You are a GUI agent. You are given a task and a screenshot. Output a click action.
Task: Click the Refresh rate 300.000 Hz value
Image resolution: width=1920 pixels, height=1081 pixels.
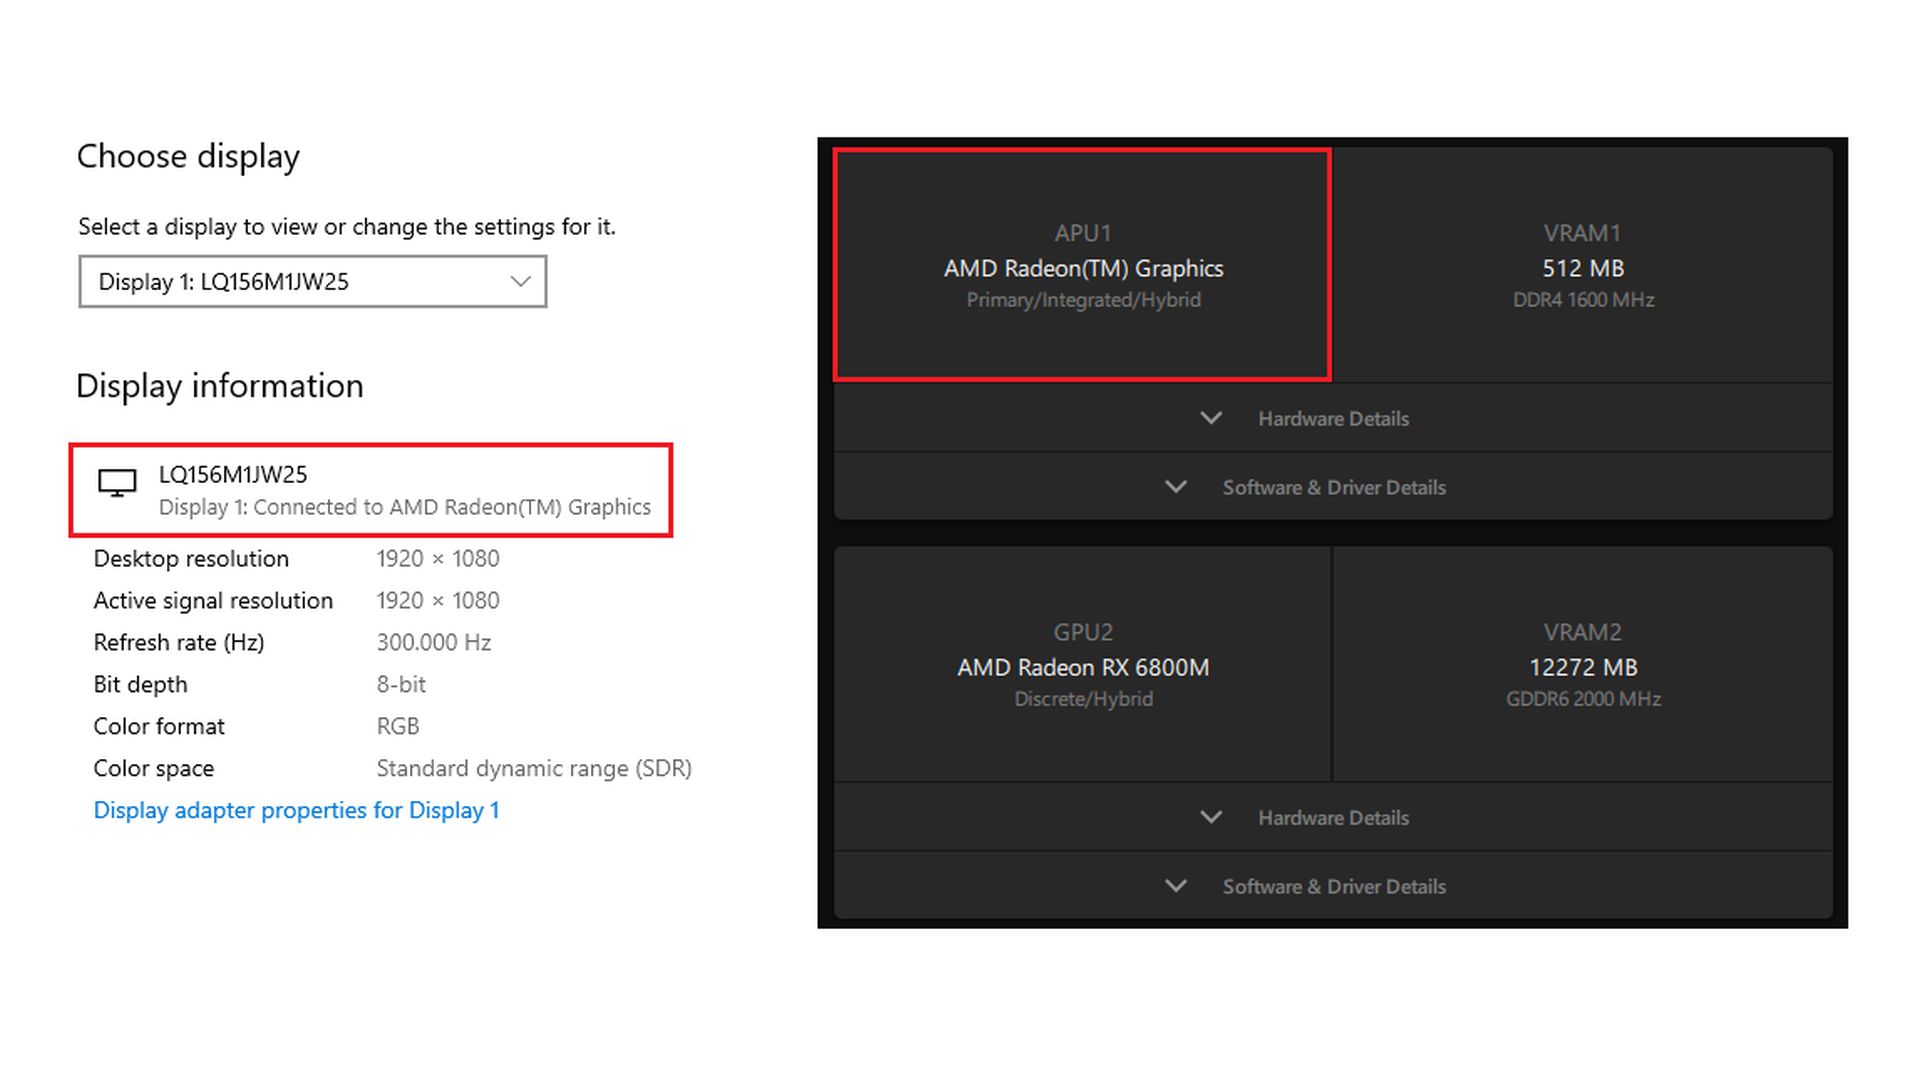point(434,643)
